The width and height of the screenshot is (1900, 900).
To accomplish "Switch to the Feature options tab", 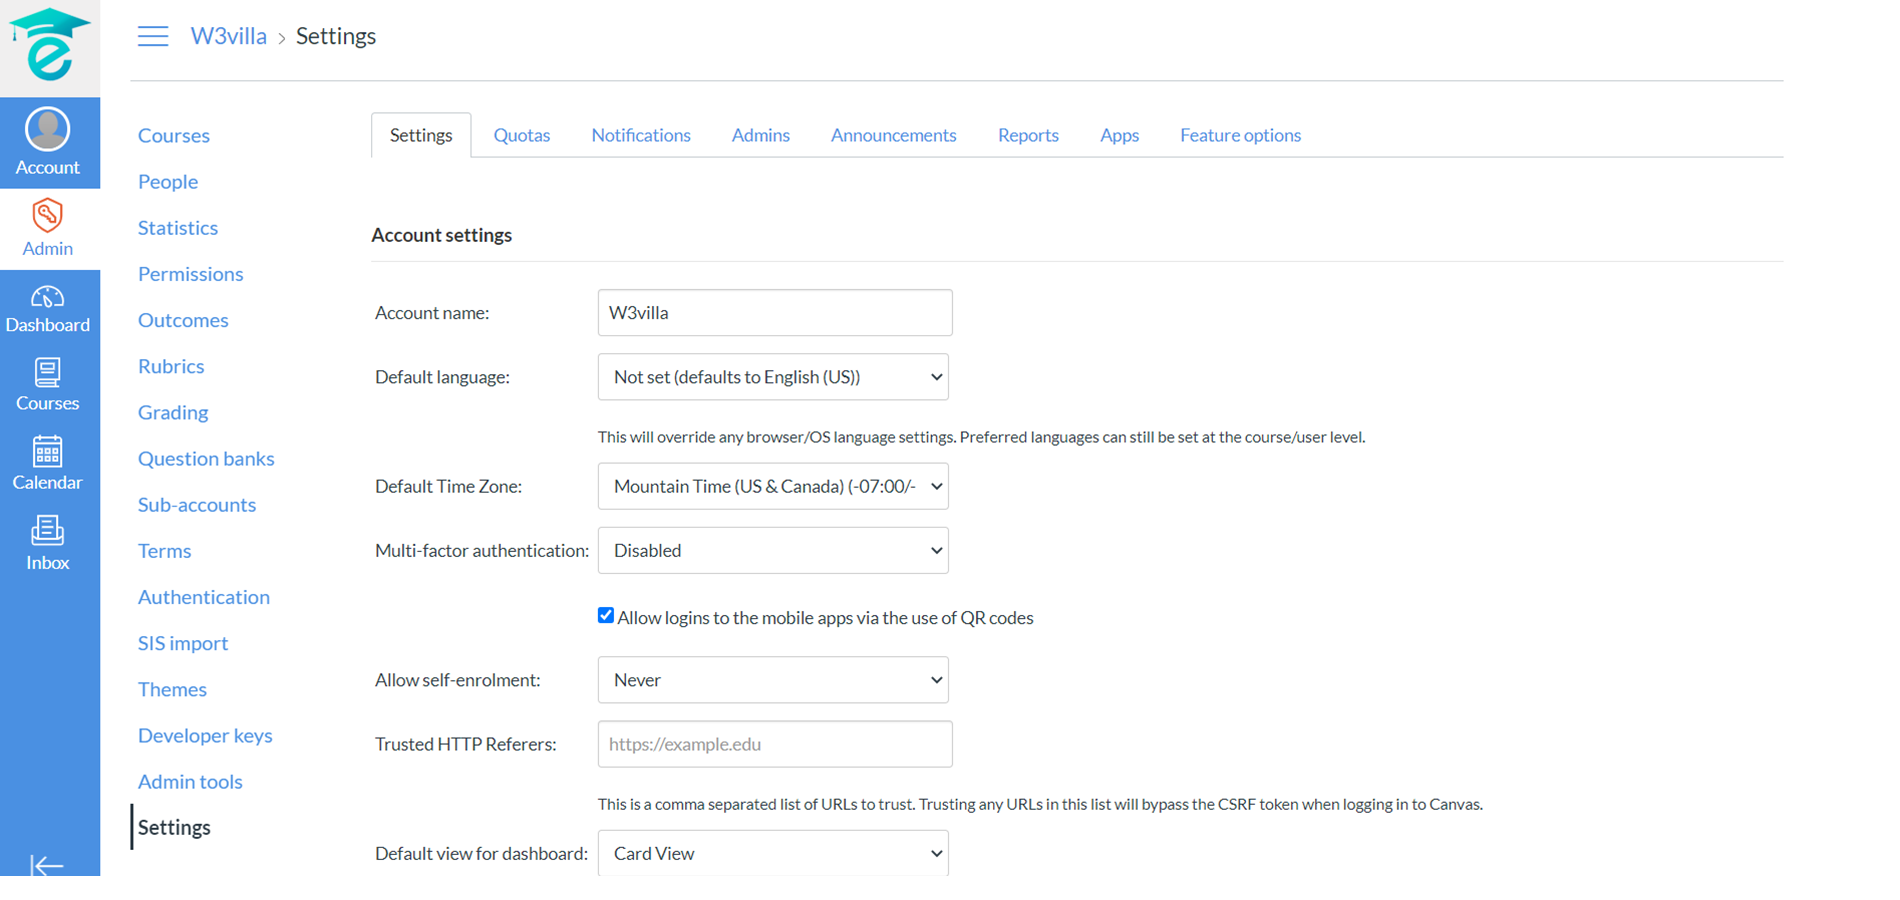I will tap(1240, 135).
